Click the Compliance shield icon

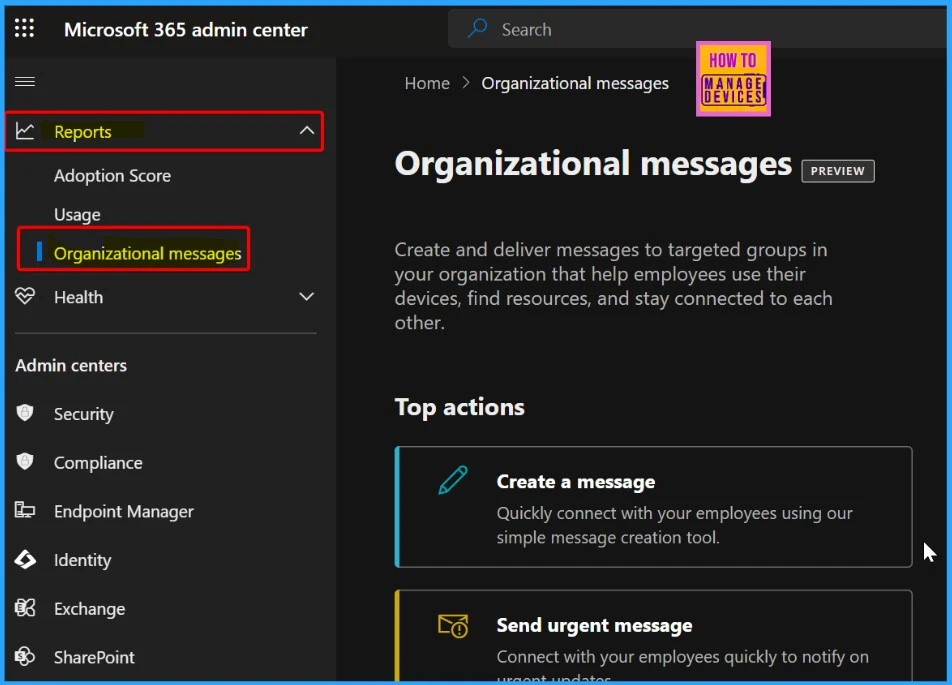click(25, 462)
